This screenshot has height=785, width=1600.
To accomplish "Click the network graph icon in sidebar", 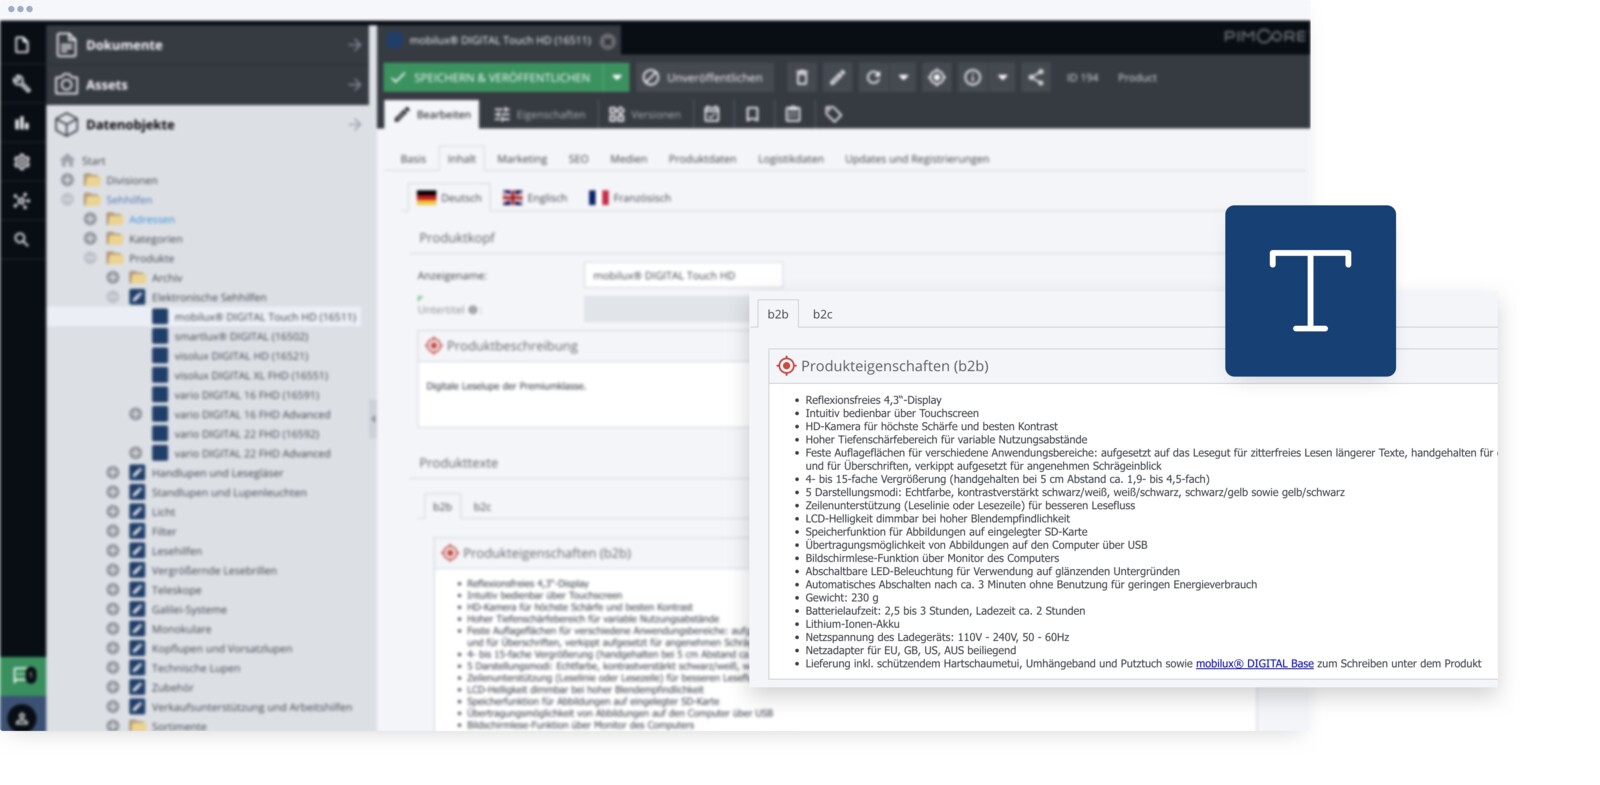I will [x=21, y=201].
